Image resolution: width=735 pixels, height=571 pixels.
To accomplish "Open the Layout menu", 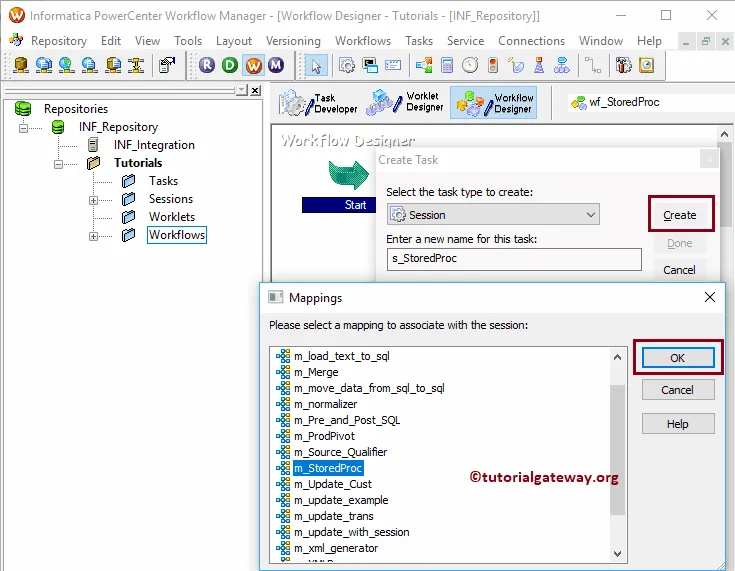I will click(233, 41).
